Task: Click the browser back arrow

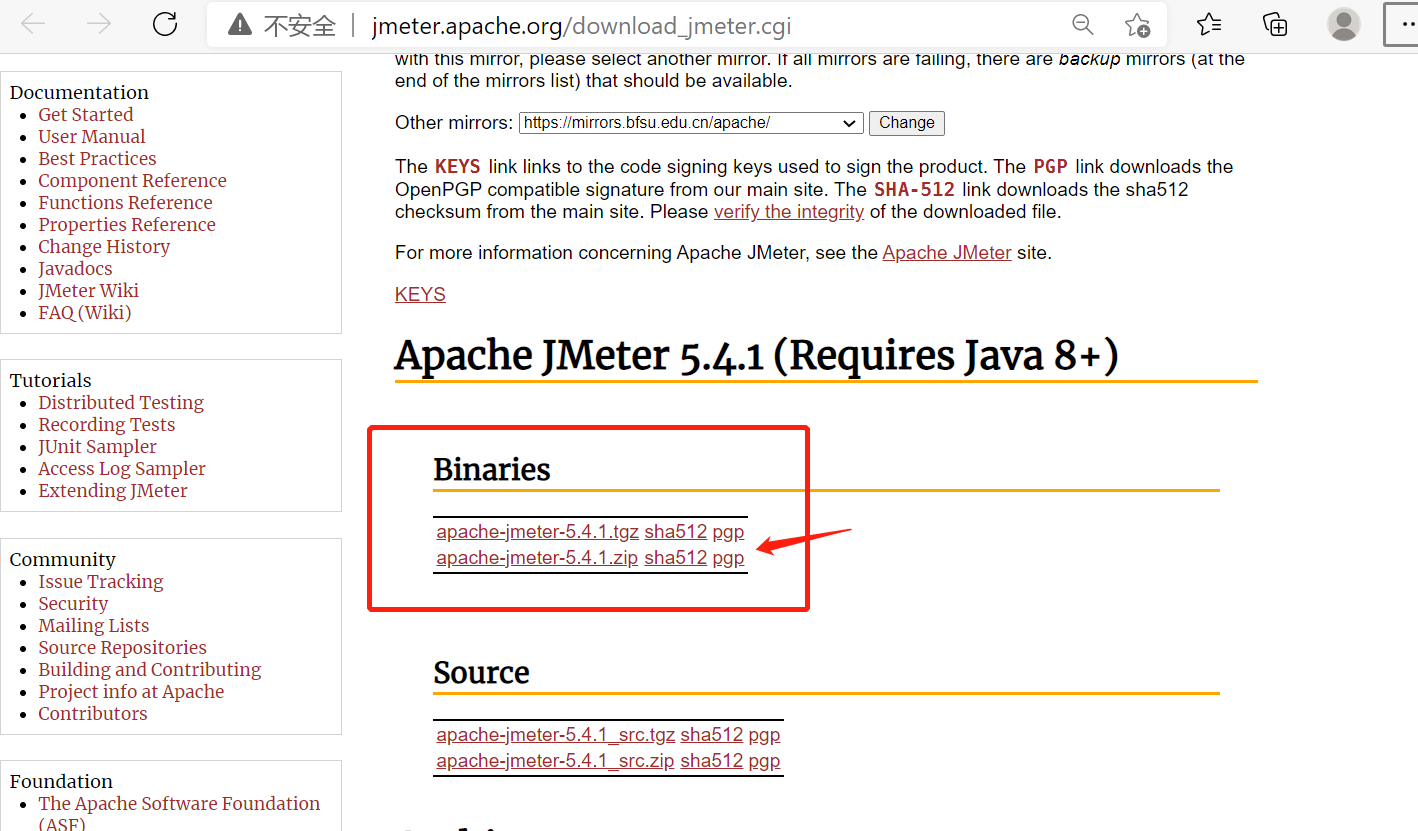Action: coord(33,25)
